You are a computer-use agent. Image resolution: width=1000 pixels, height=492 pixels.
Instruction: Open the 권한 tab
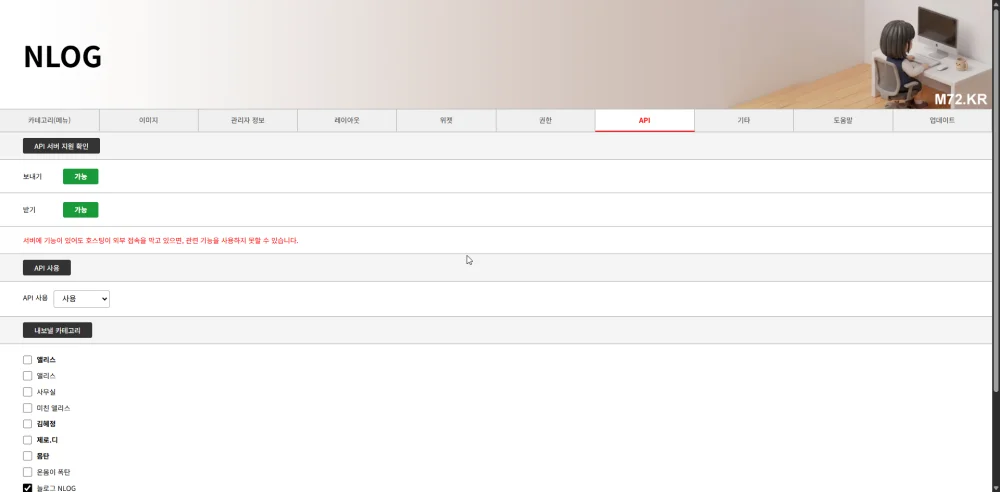[545, 121]
